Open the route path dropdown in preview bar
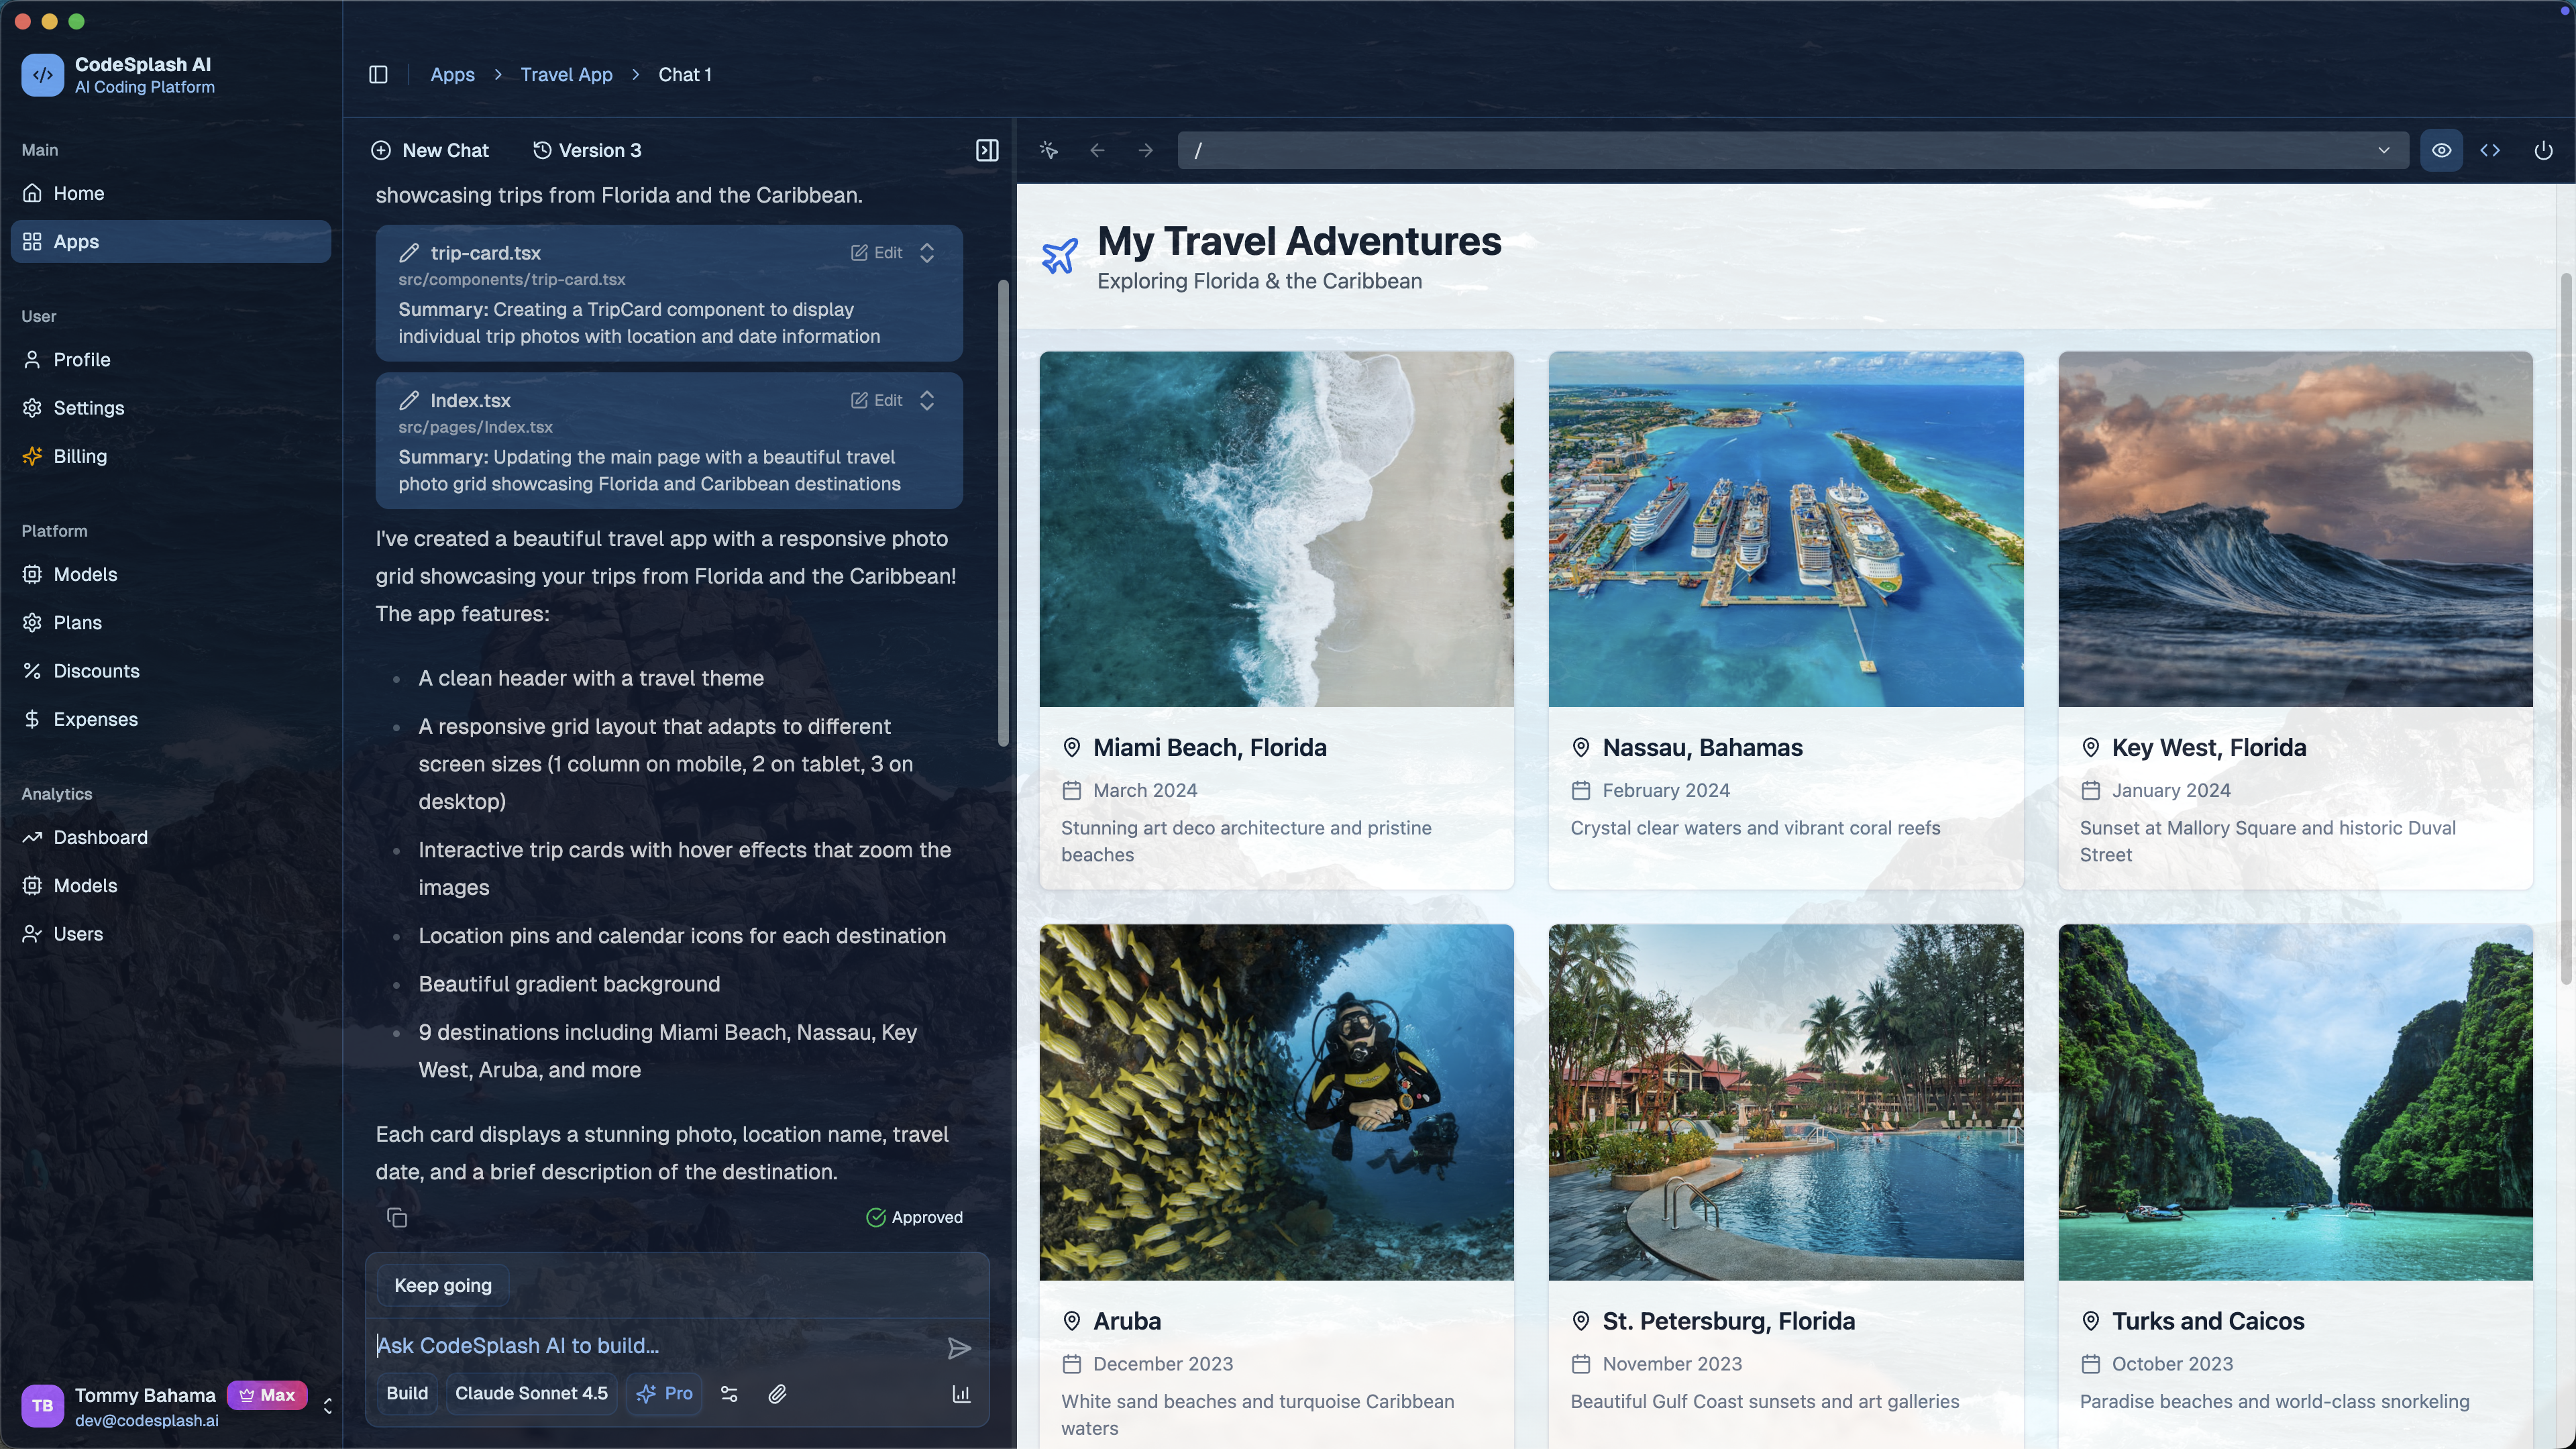Screen dimensions: 2576x1449 click(x=2383, y=150)
